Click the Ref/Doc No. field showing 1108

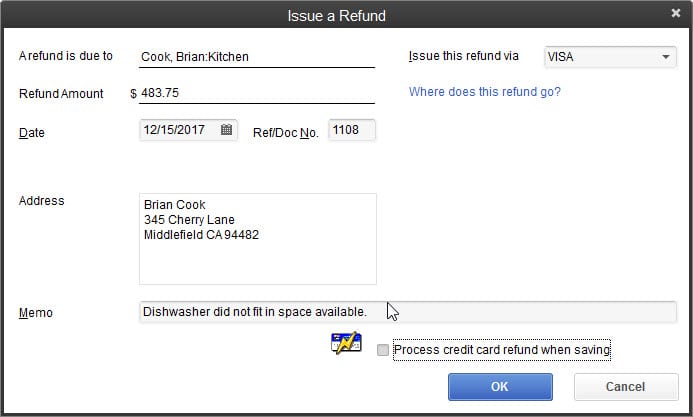351,130
